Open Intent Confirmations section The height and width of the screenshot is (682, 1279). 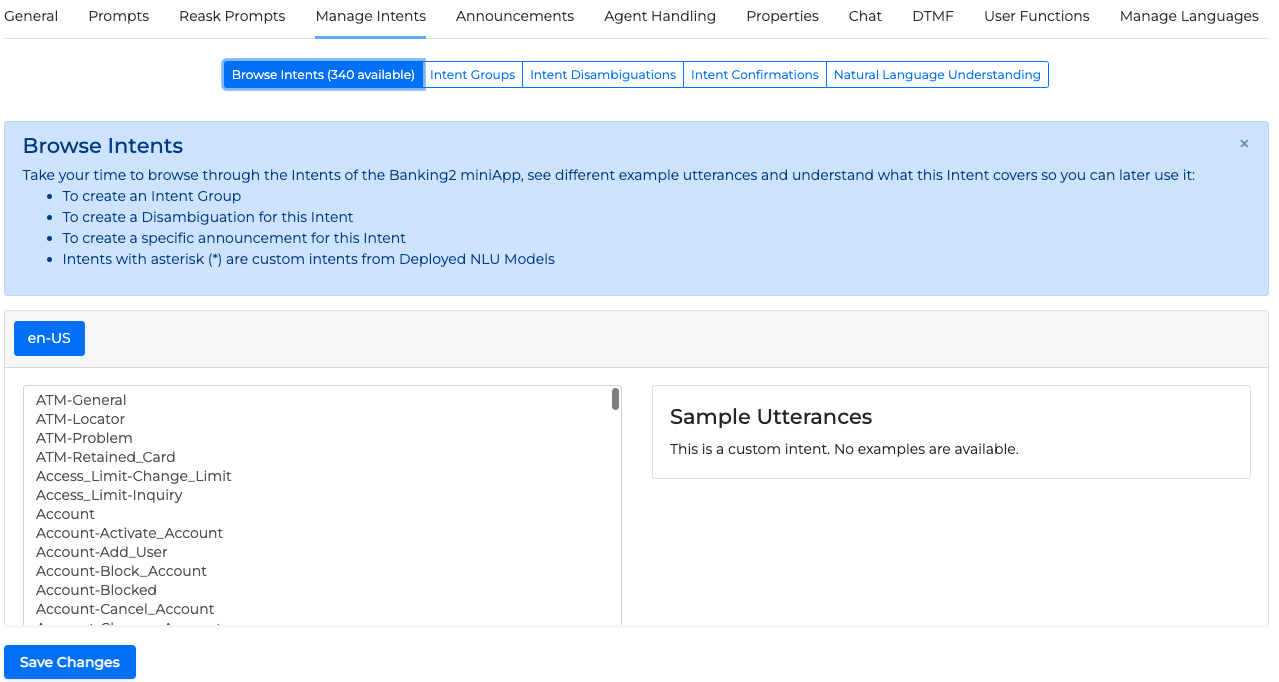(x=755, y=75)
